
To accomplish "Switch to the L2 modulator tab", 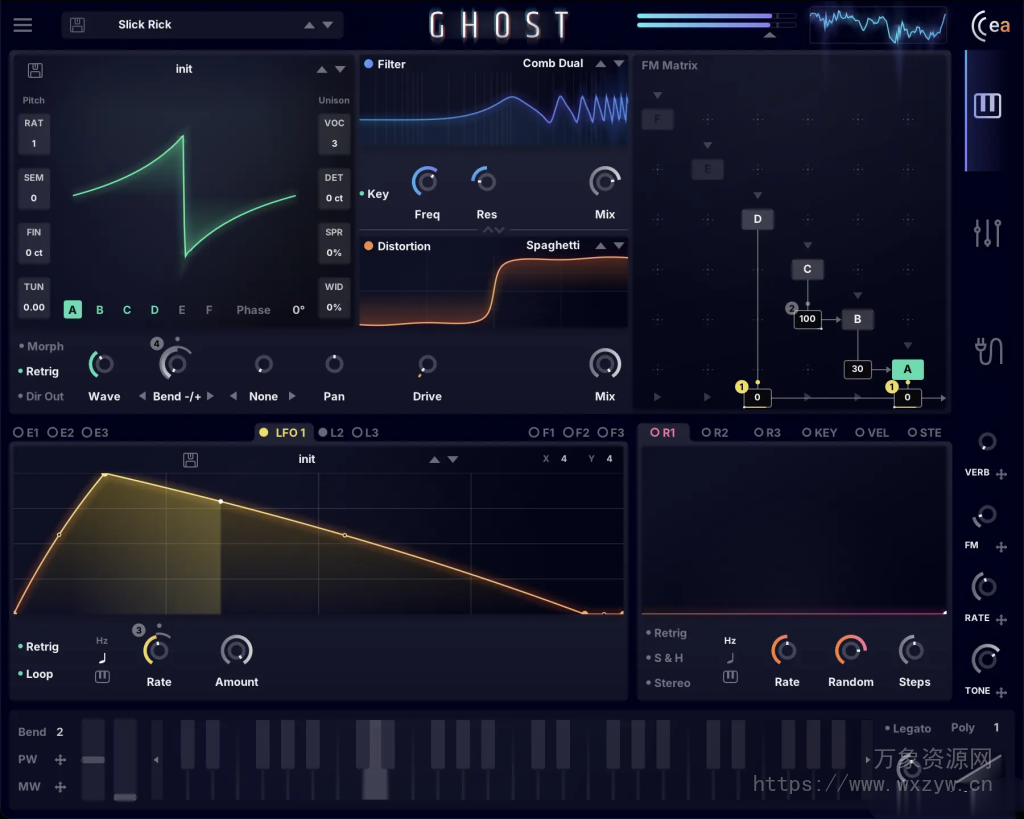I will coord(332,432).
